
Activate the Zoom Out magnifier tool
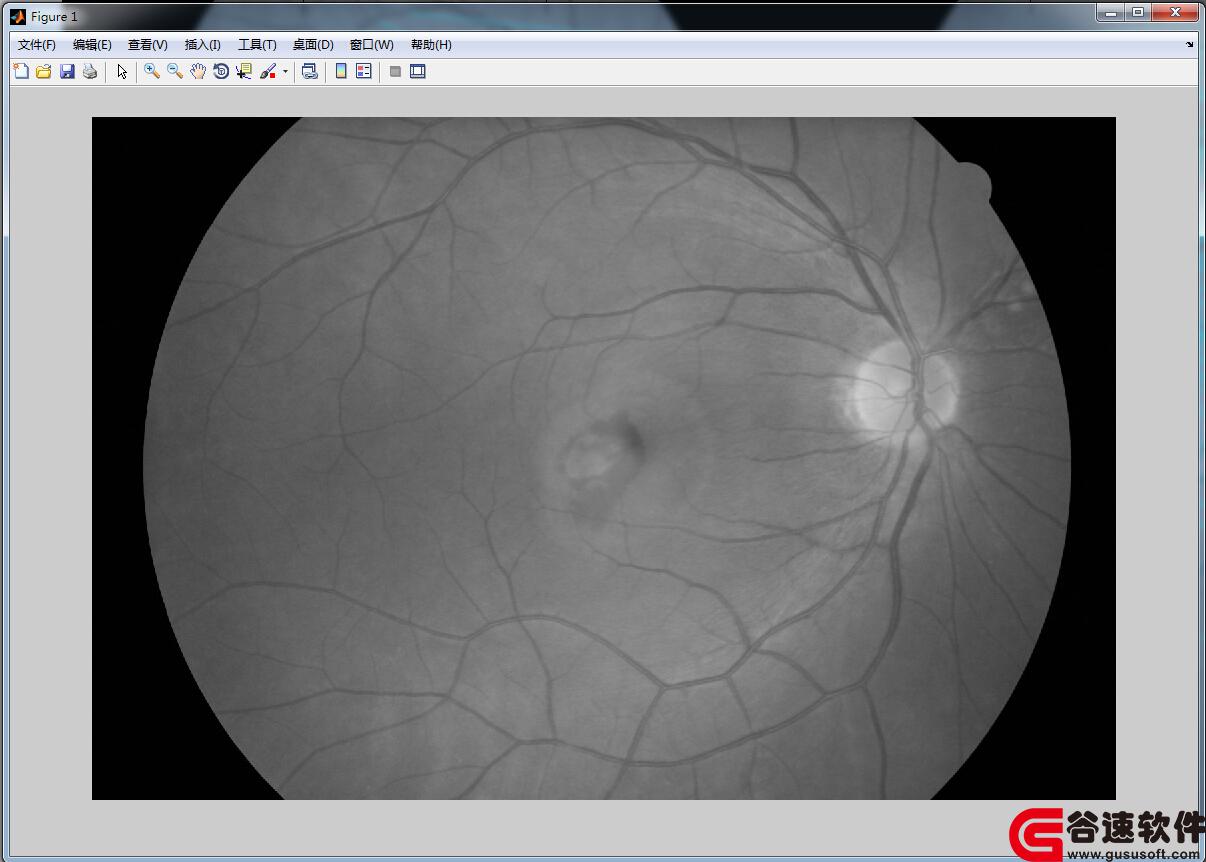click(x=175, y=71)
